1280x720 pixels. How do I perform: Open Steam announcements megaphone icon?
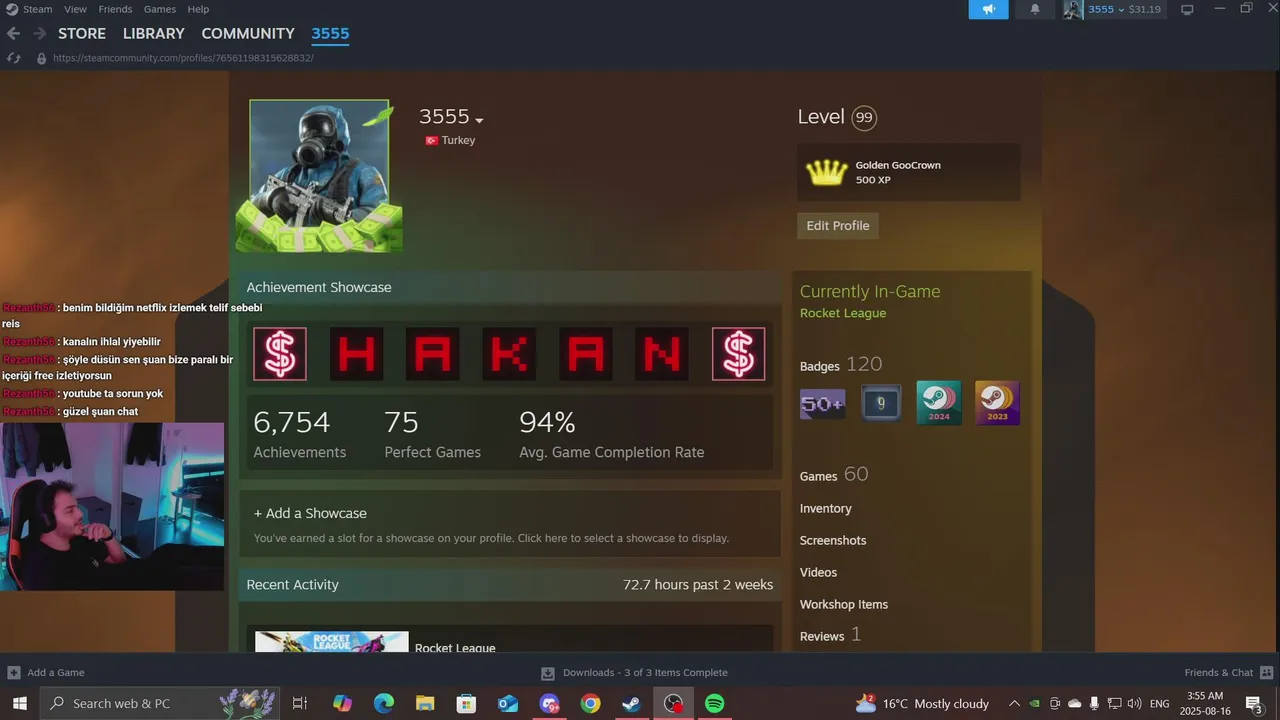coord(988,9)
